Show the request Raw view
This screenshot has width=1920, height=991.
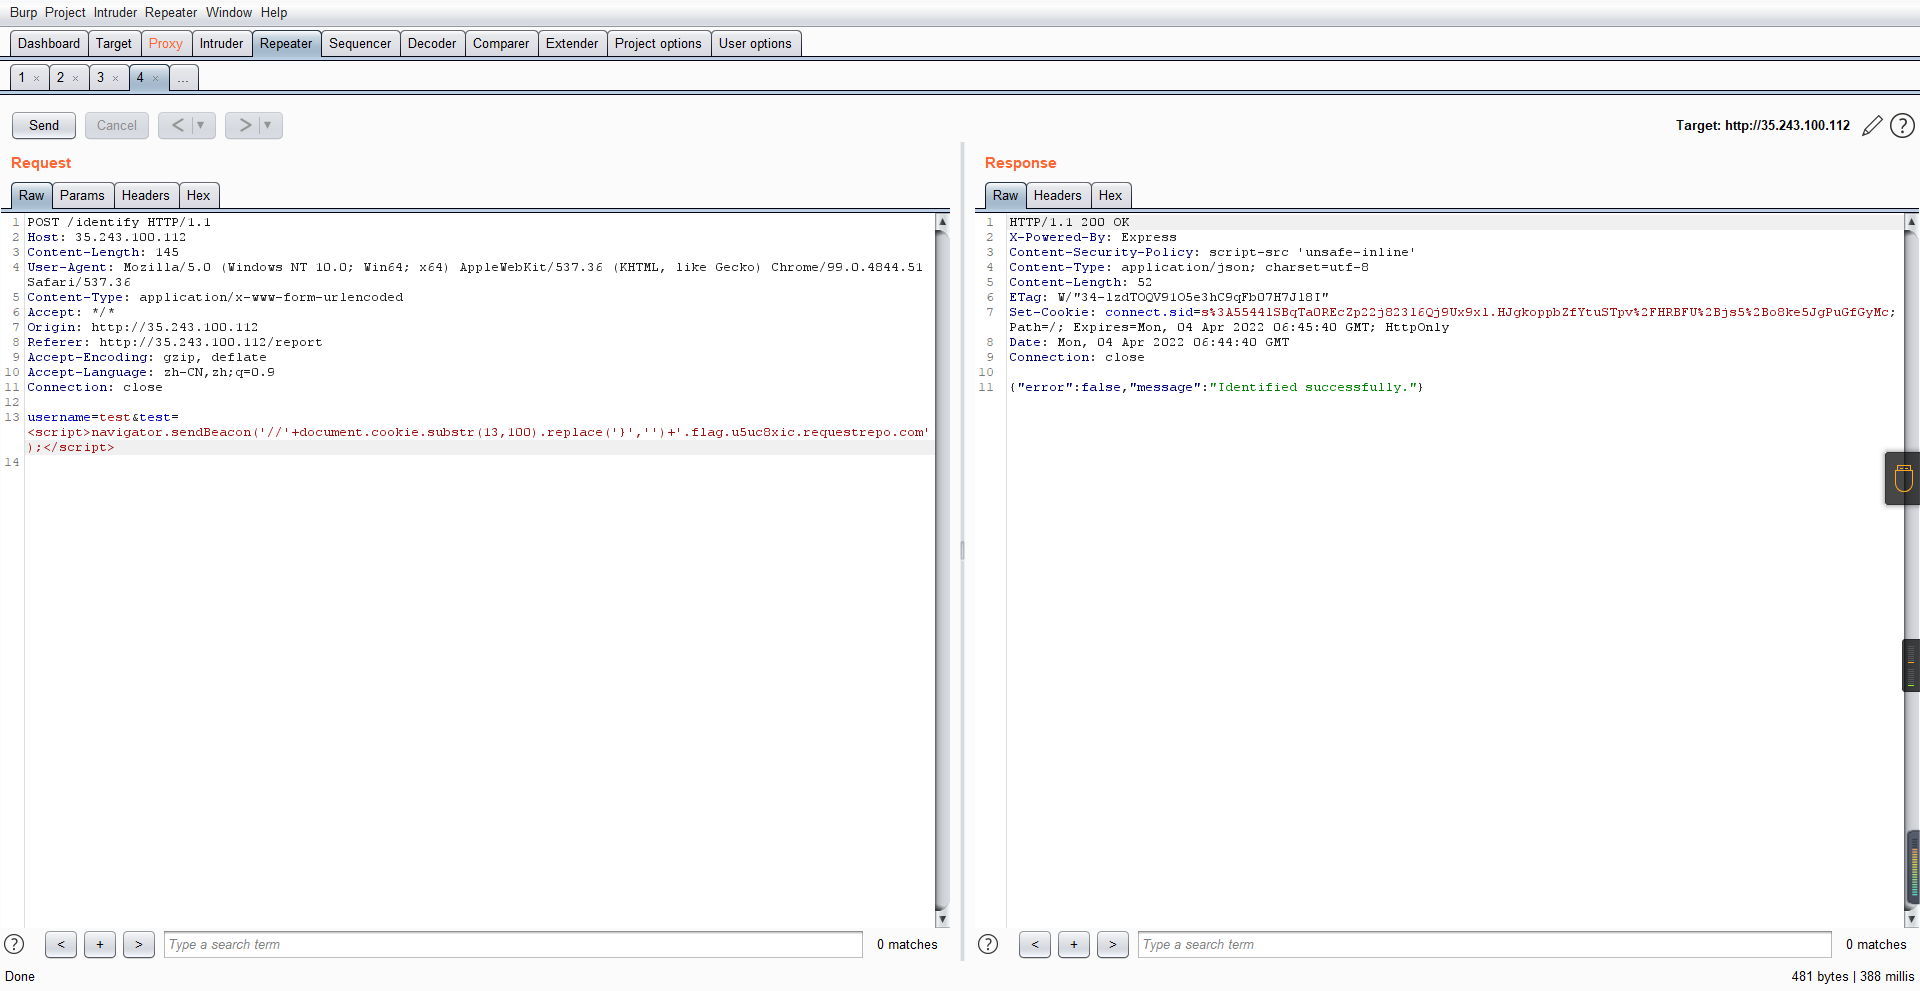(32, 195)
